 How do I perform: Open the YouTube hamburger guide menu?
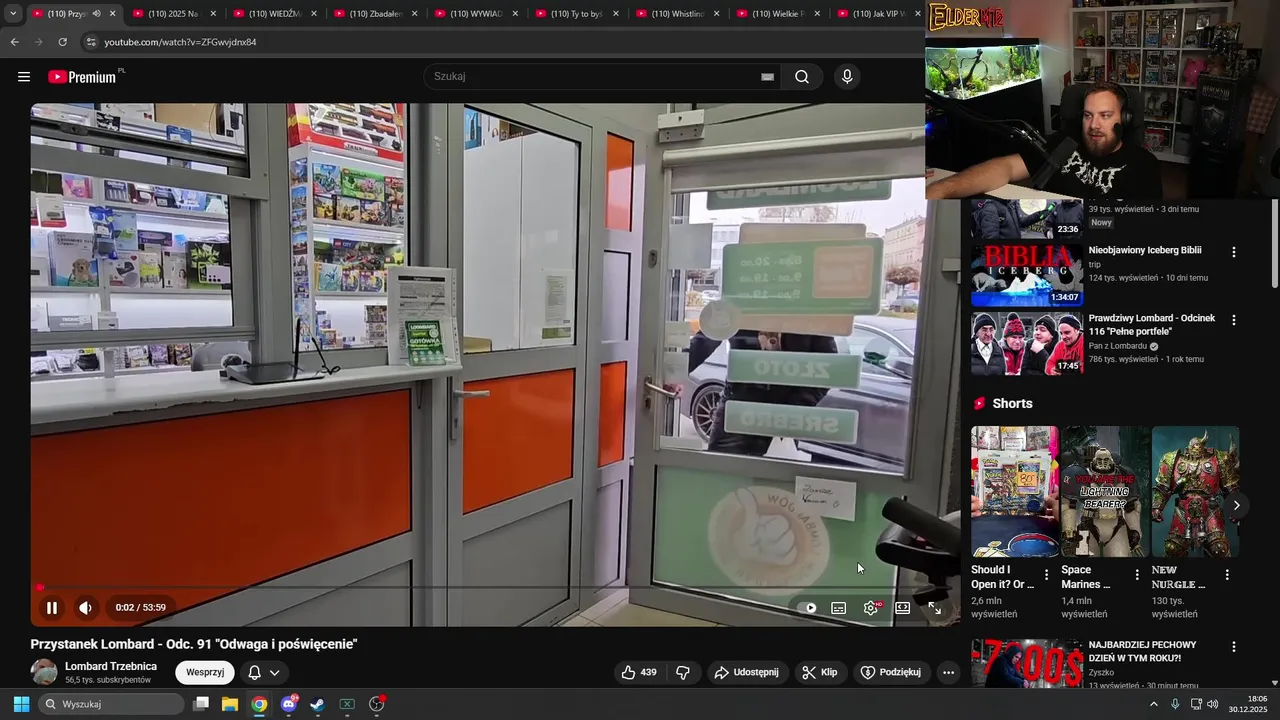click(x=24, y=77)
